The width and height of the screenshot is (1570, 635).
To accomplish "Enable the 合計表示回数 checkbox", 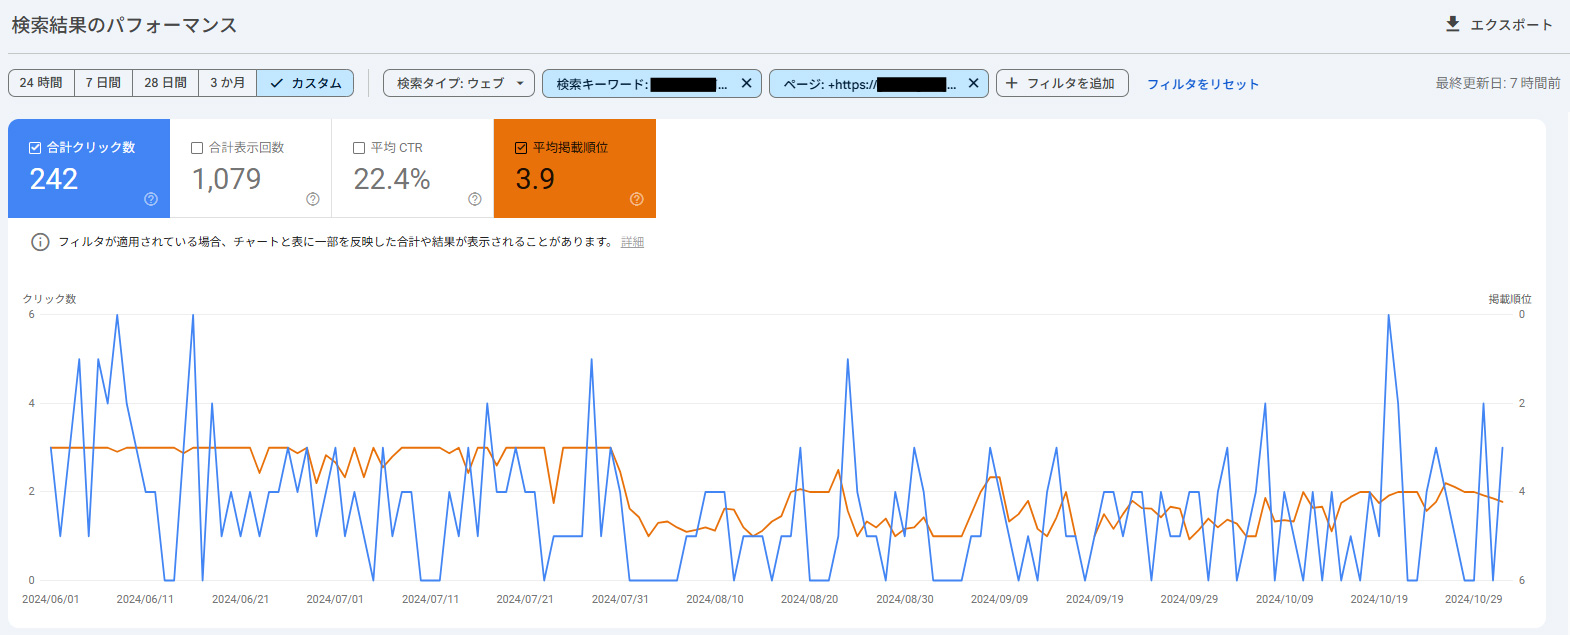I will pos(197,148).
